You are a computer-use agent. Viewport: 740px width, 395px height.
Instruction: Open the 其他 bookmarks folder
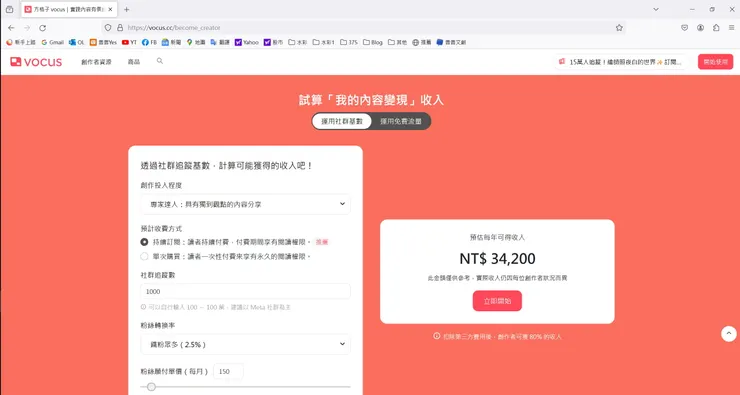(x=397, y=42)
